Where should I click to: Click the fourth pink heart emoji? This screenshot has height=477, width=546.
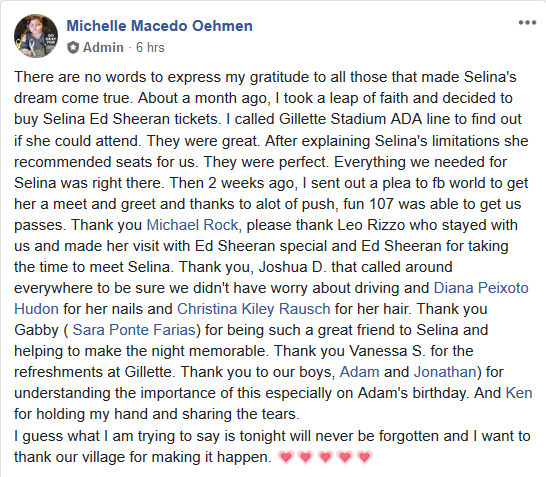click(x=345, y=457)
